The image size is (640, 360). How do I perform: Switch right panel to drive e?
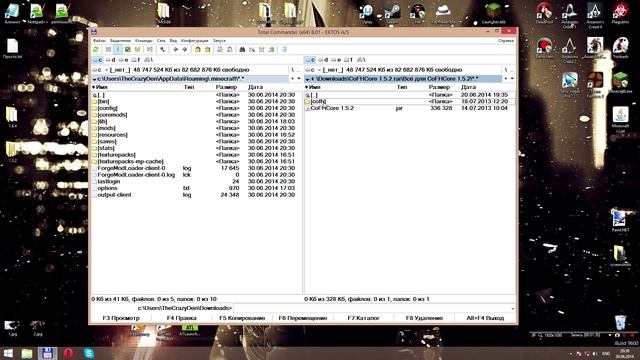tap(336, 60)
